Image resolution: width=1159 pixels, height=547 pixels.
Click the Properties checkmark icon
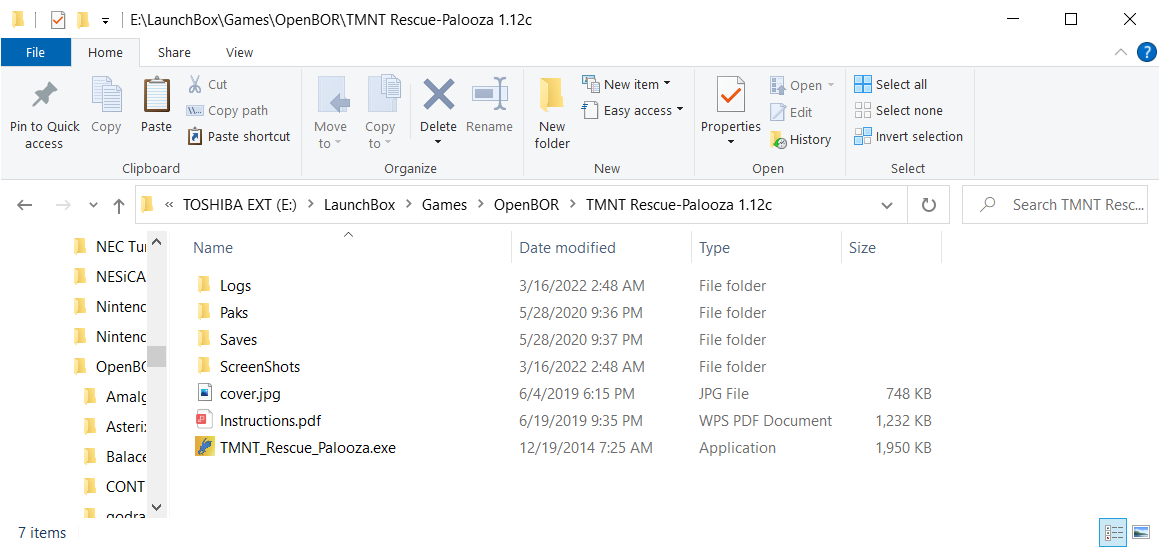[730, 95]
